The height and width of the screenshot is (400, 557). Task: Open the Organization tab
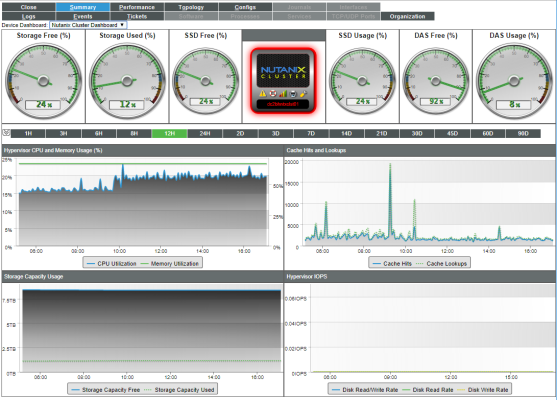pos(407,16)
